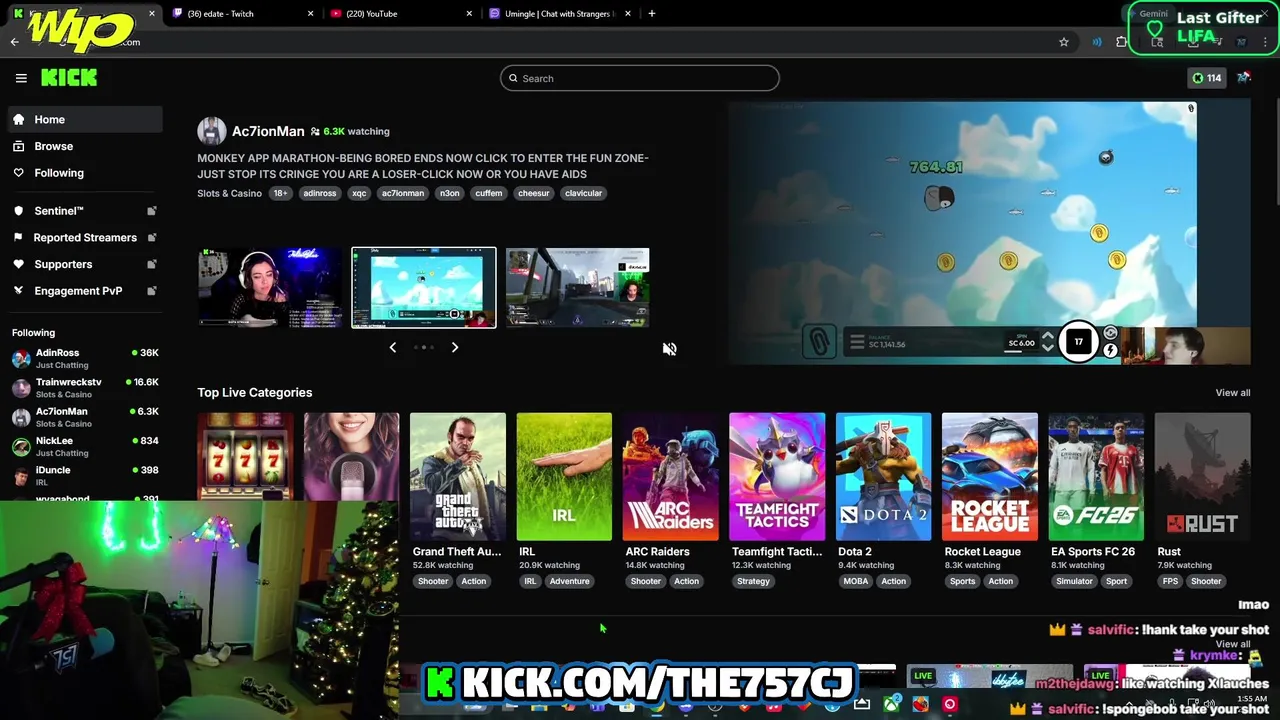
Task: Open the Rust category card
Action: pos(1203,477)
